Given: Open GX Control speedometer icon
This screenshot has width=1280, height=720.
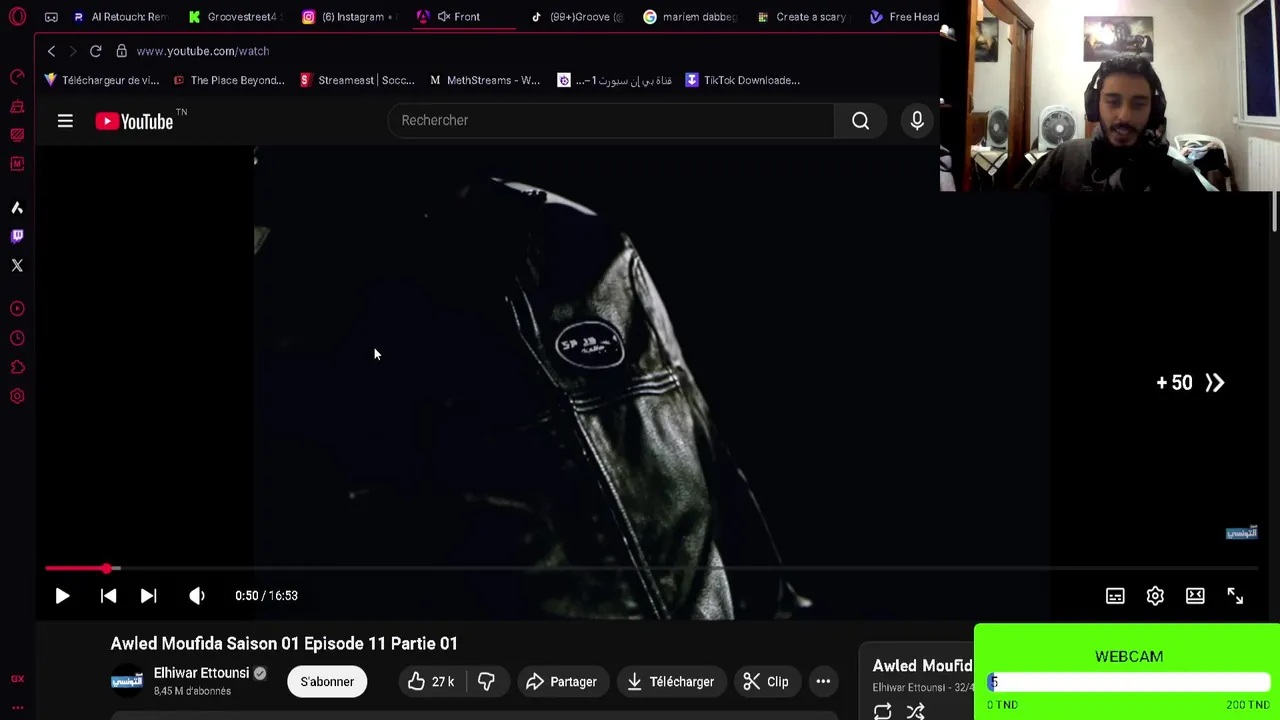Looking at the screenshot, I should 17,77.
